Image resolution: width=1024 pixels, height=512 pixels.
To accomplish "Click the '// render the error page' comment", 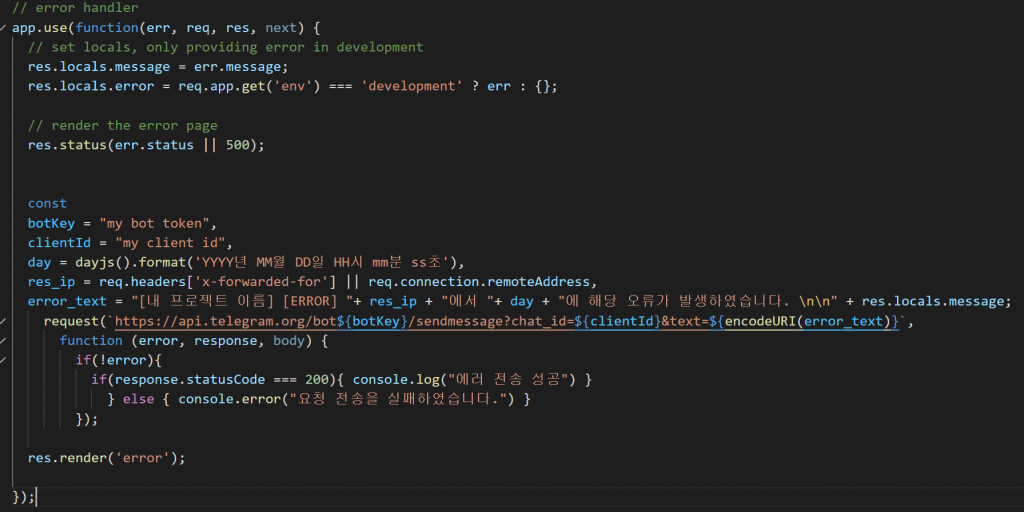I will (123, 125).
